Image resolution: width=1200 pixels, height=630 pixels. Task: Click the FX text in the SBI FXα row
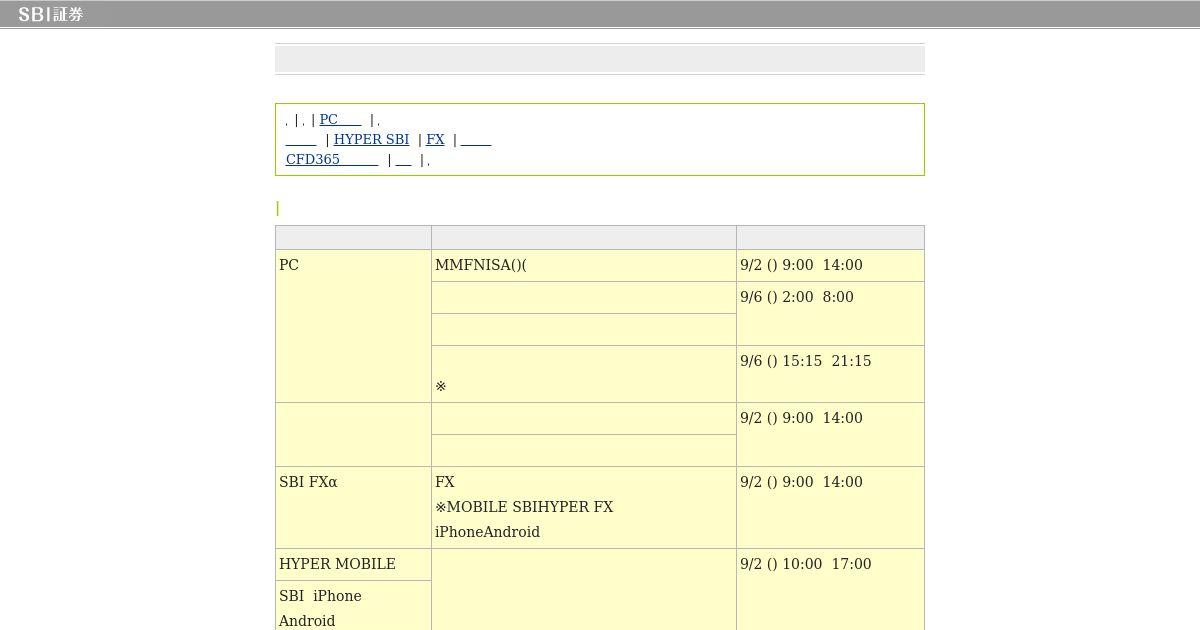pos(445,482)
